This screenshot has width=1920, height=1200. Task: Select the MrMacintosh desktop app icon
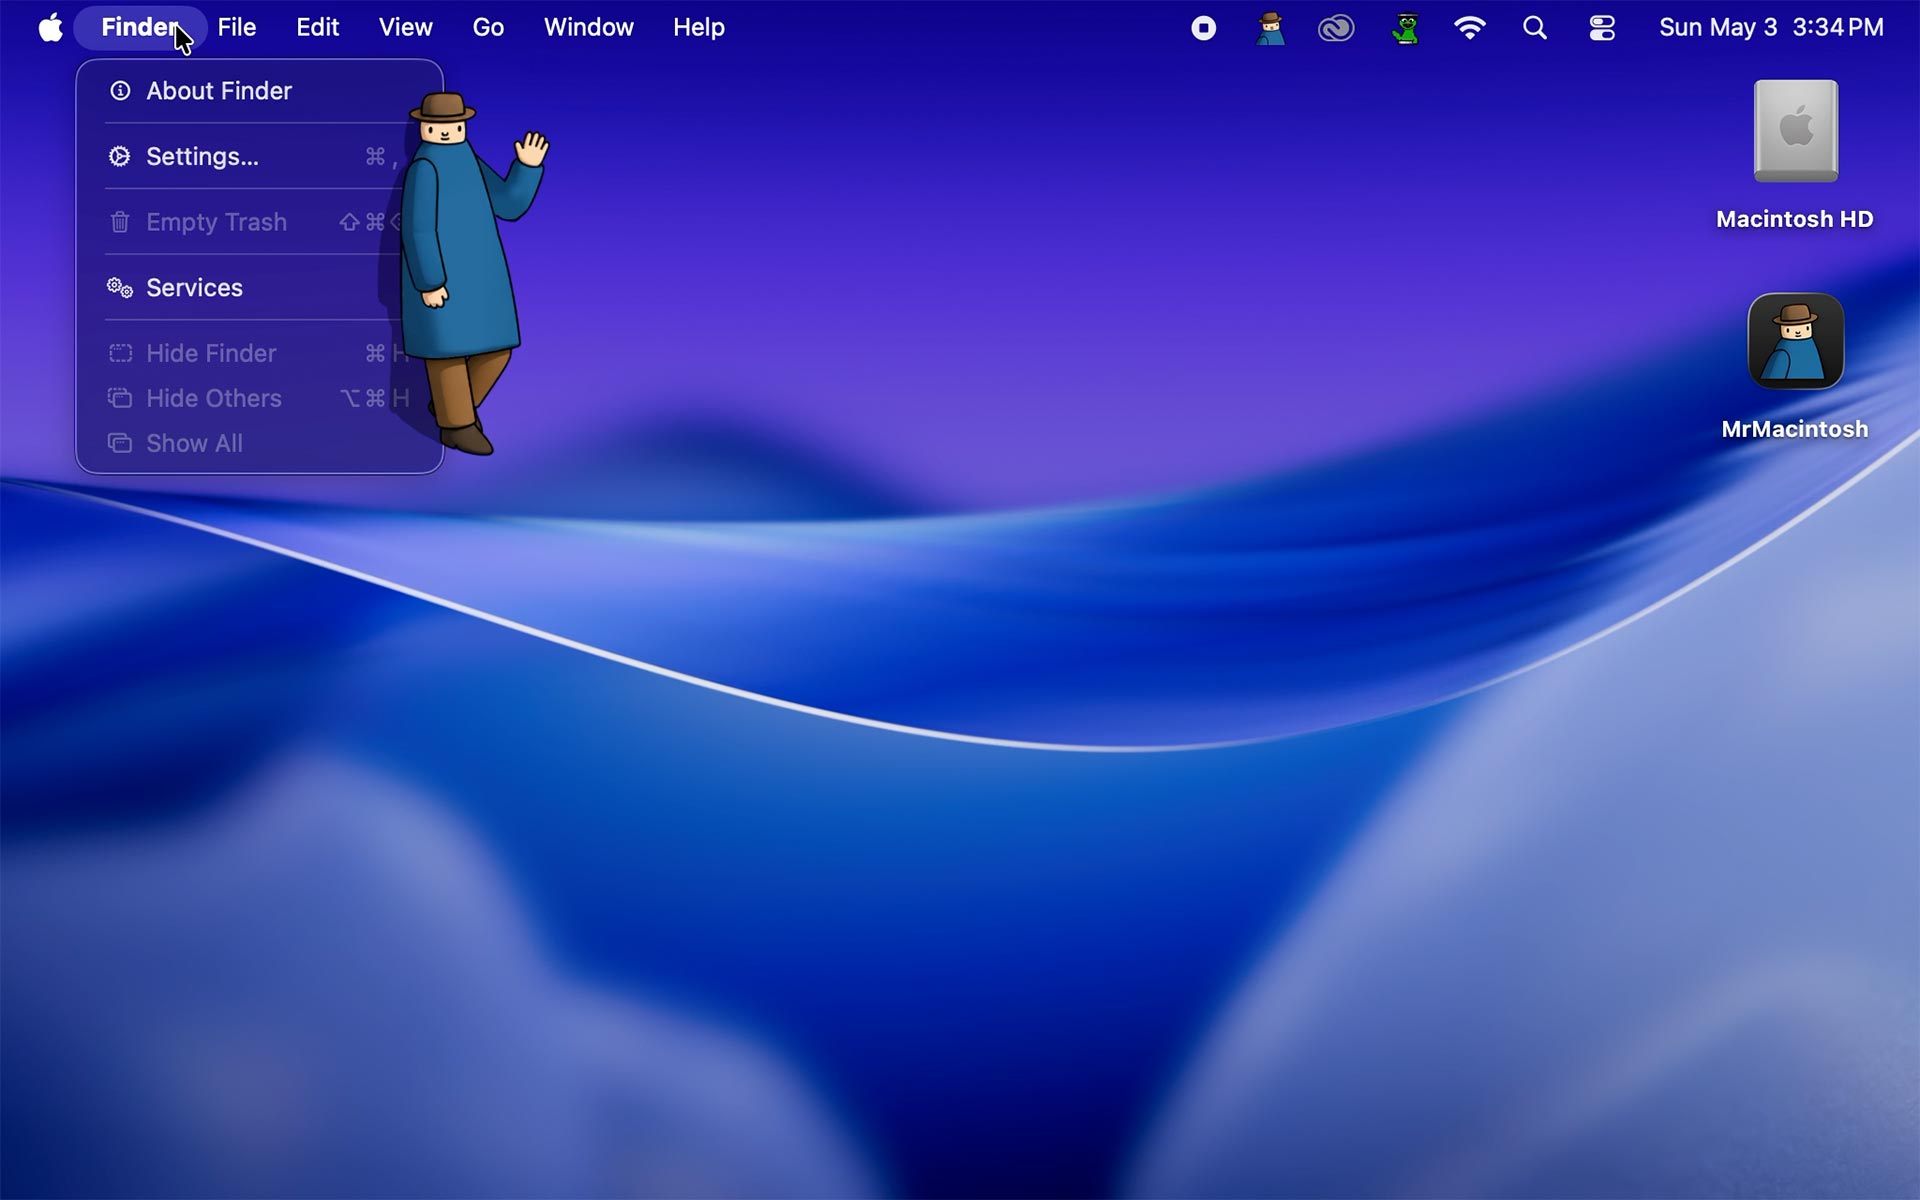tap(1796, 341)
